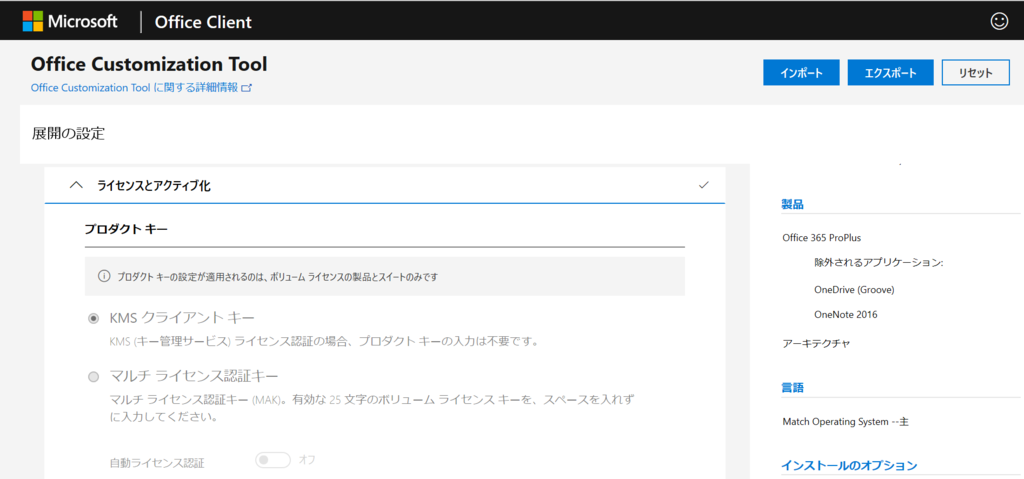This screenshot has height=479, width=1024.
Task: Click the マルチ ライセンス認証キー (MAK) description text
Action: [372, 406]
